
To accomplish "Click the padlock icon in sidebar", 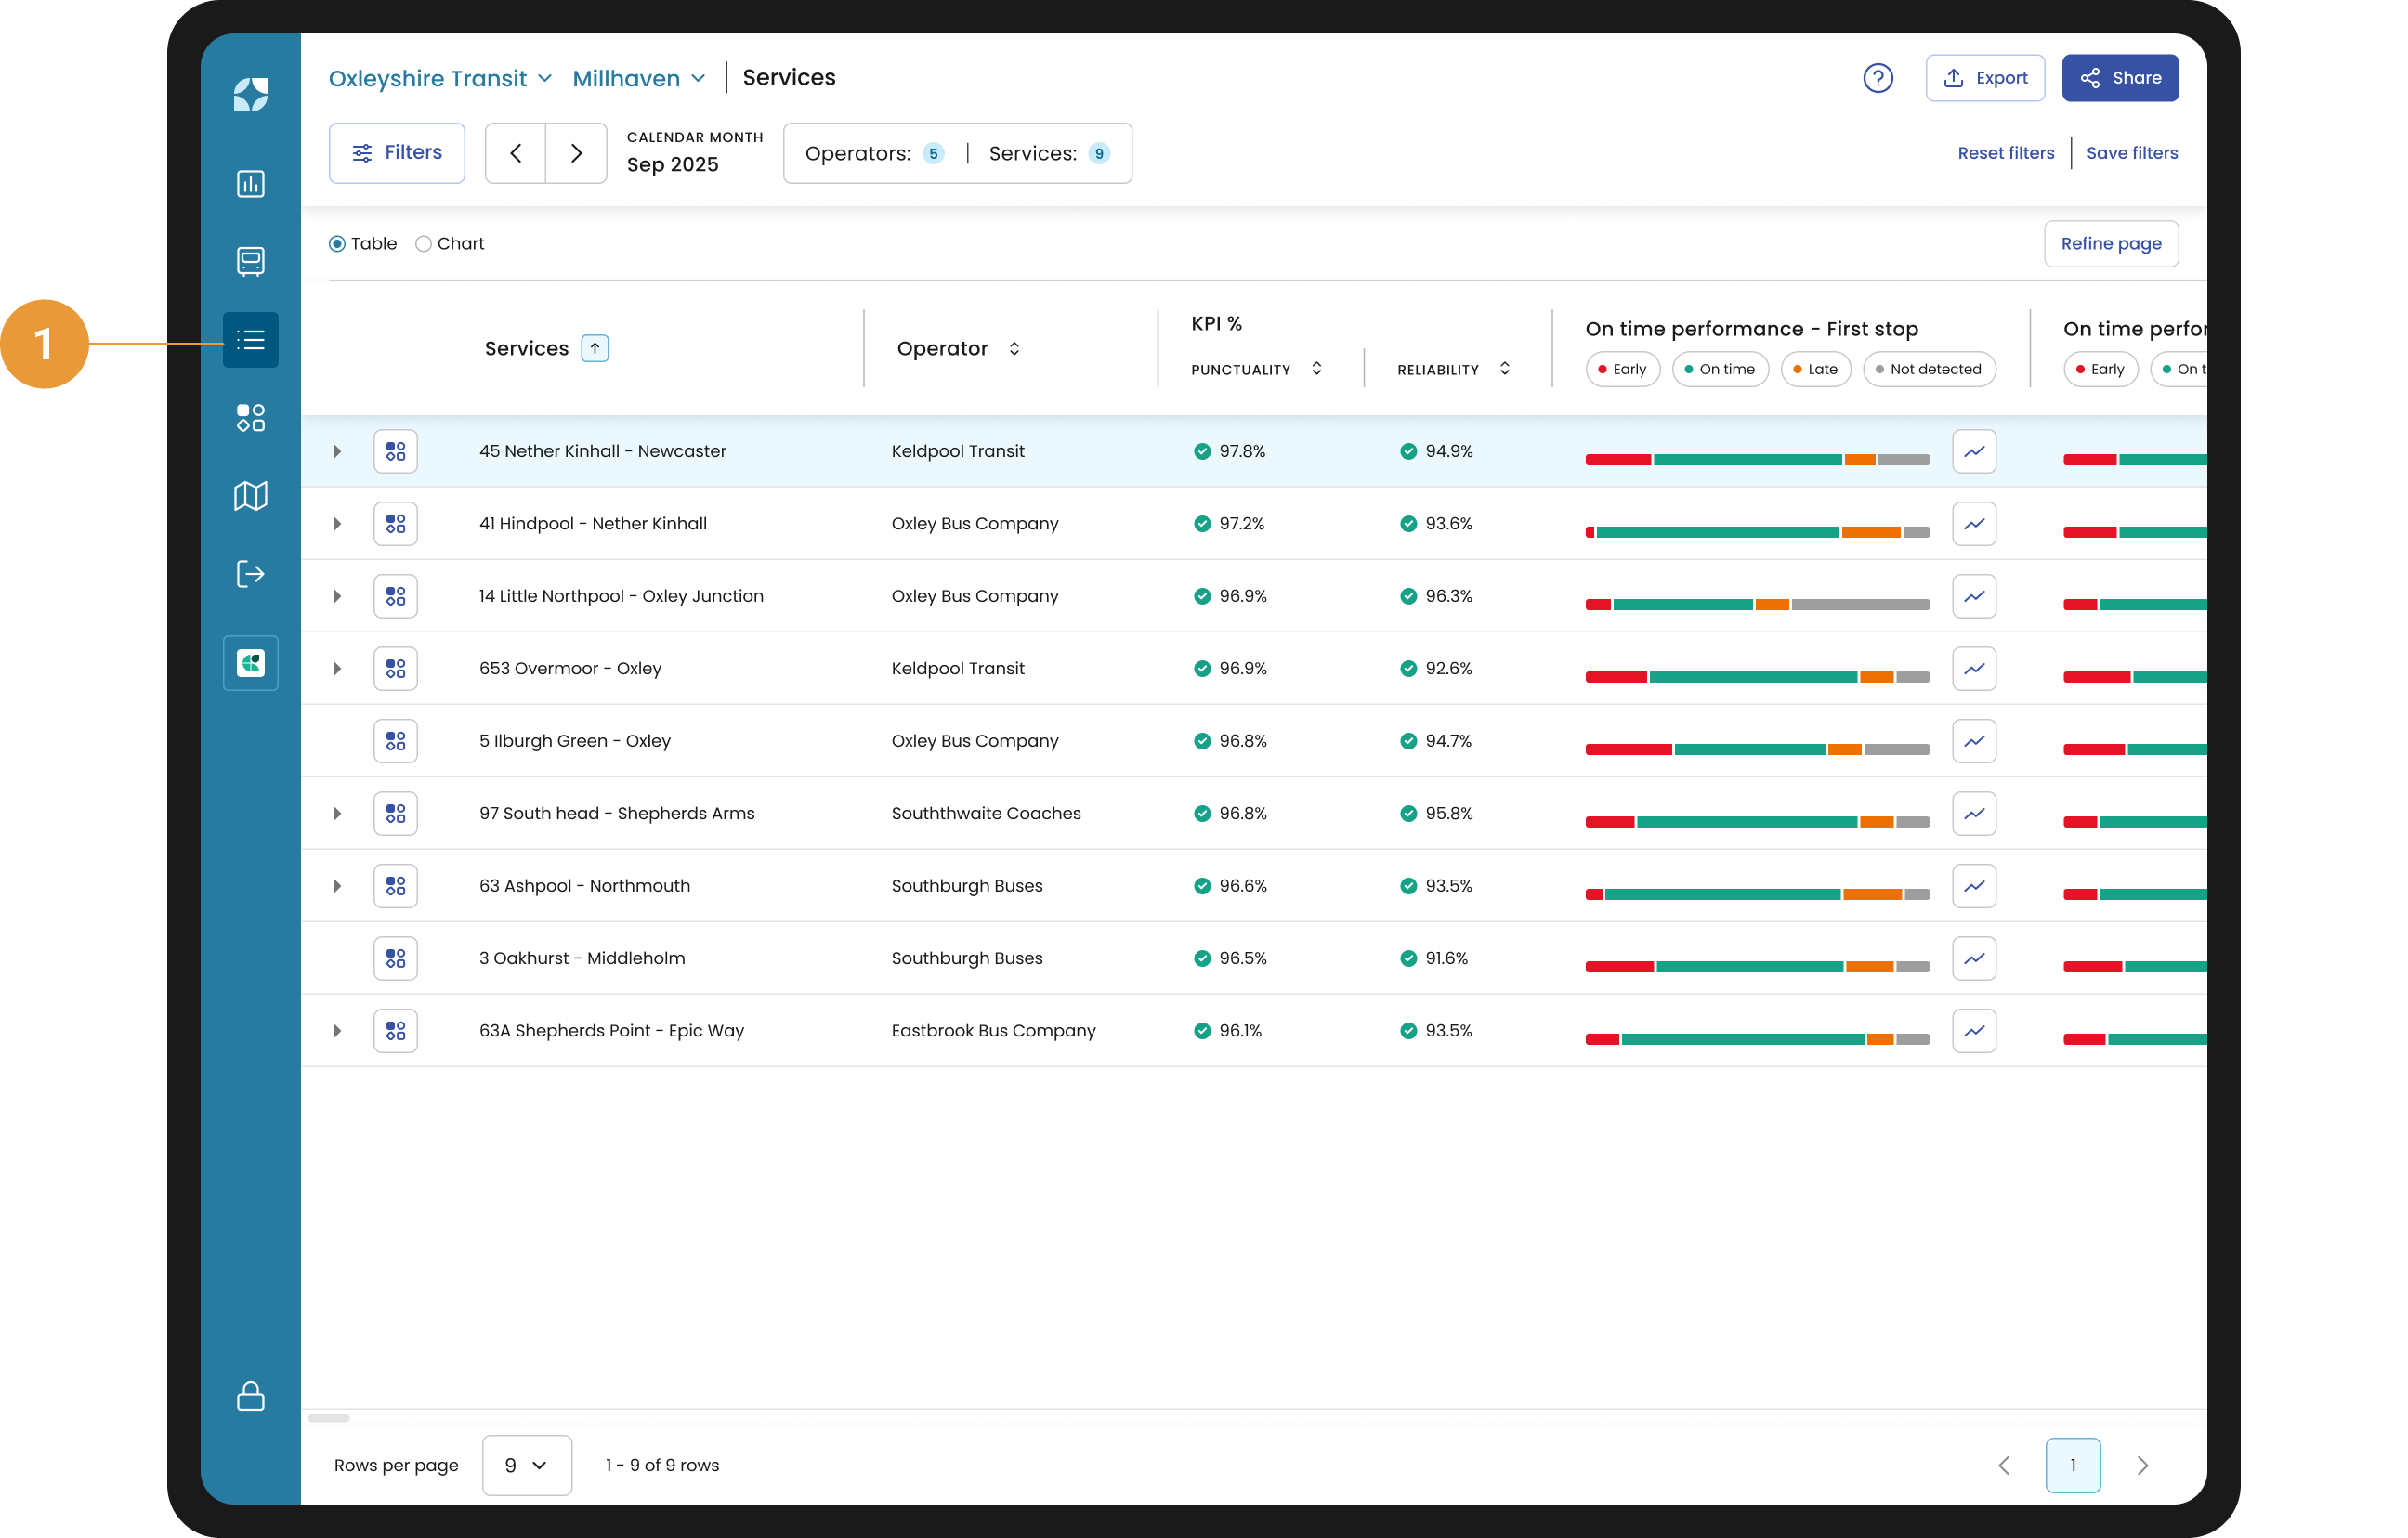I will coord(250,1395).
